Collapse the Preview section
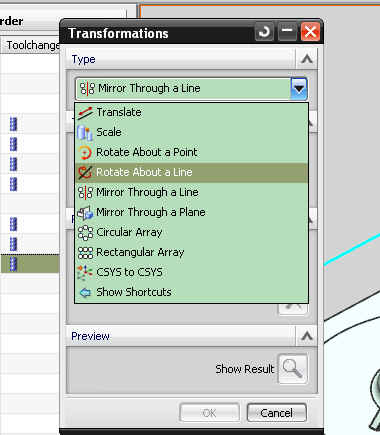The image size is (380, 435). coord(307,336)
